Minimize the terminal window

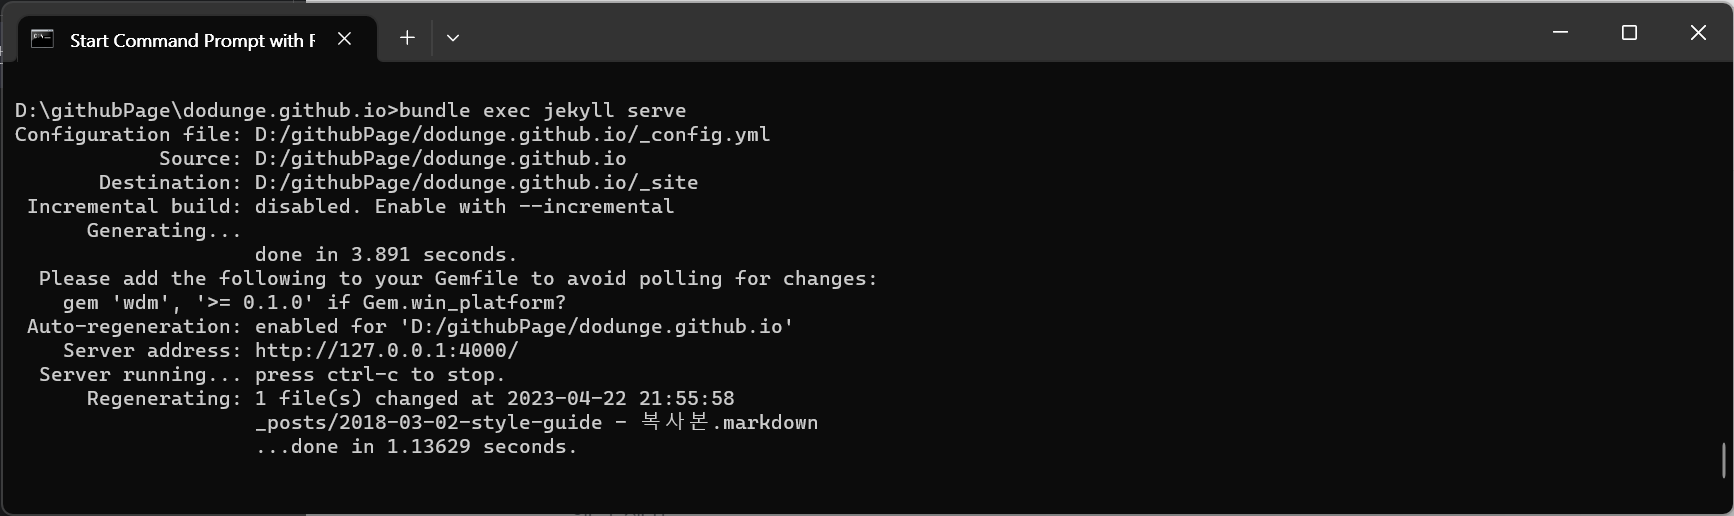[x=1560, y=33]
